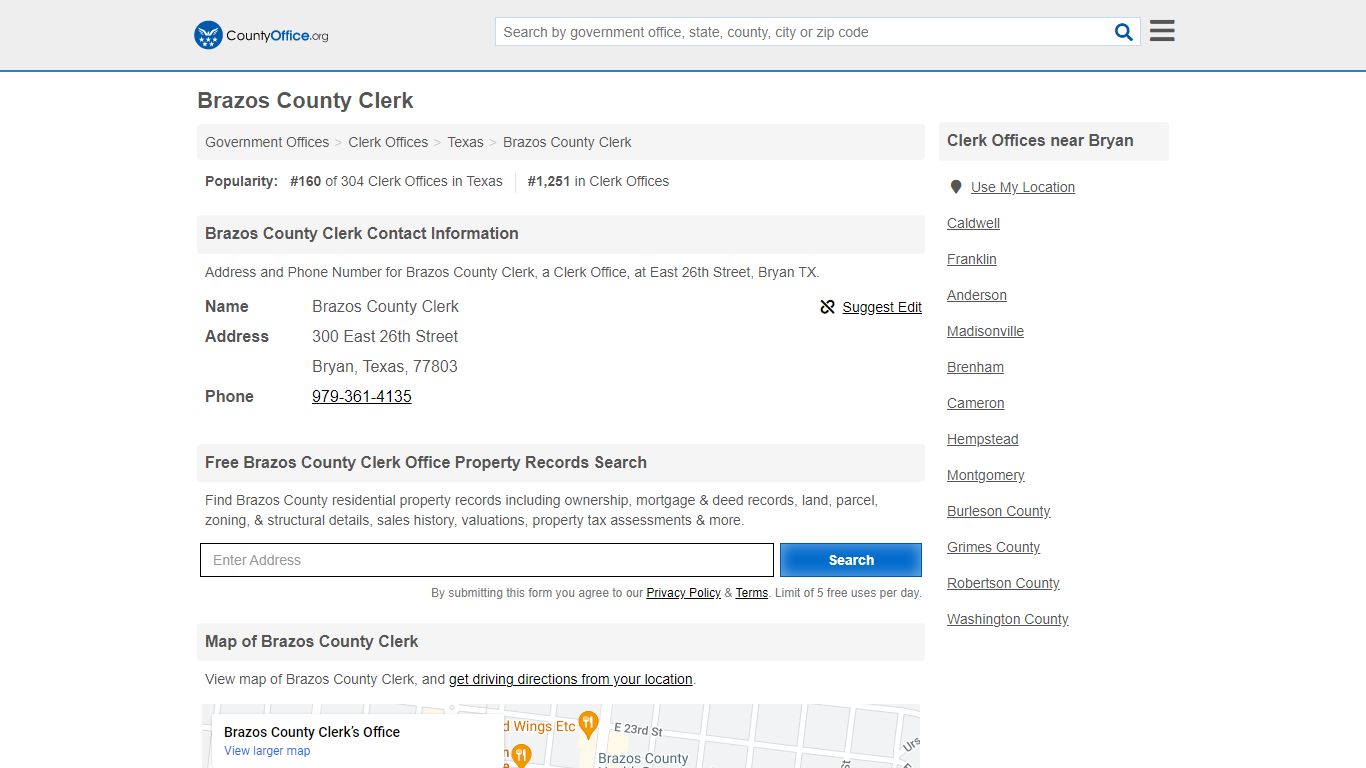1366x768 pixels.
Task: Click the #160 popularity rank text
Action: pos(305,181)
